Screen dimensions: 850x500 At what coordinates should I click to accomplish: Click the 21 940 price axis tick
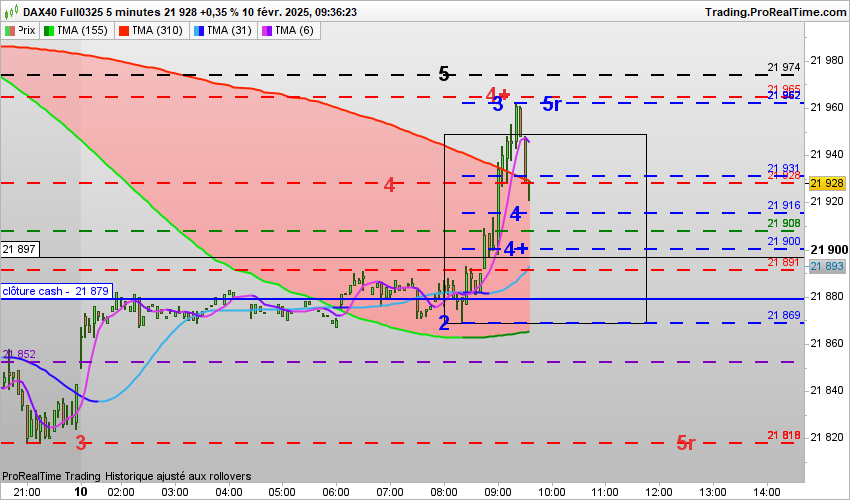point(827,155)
